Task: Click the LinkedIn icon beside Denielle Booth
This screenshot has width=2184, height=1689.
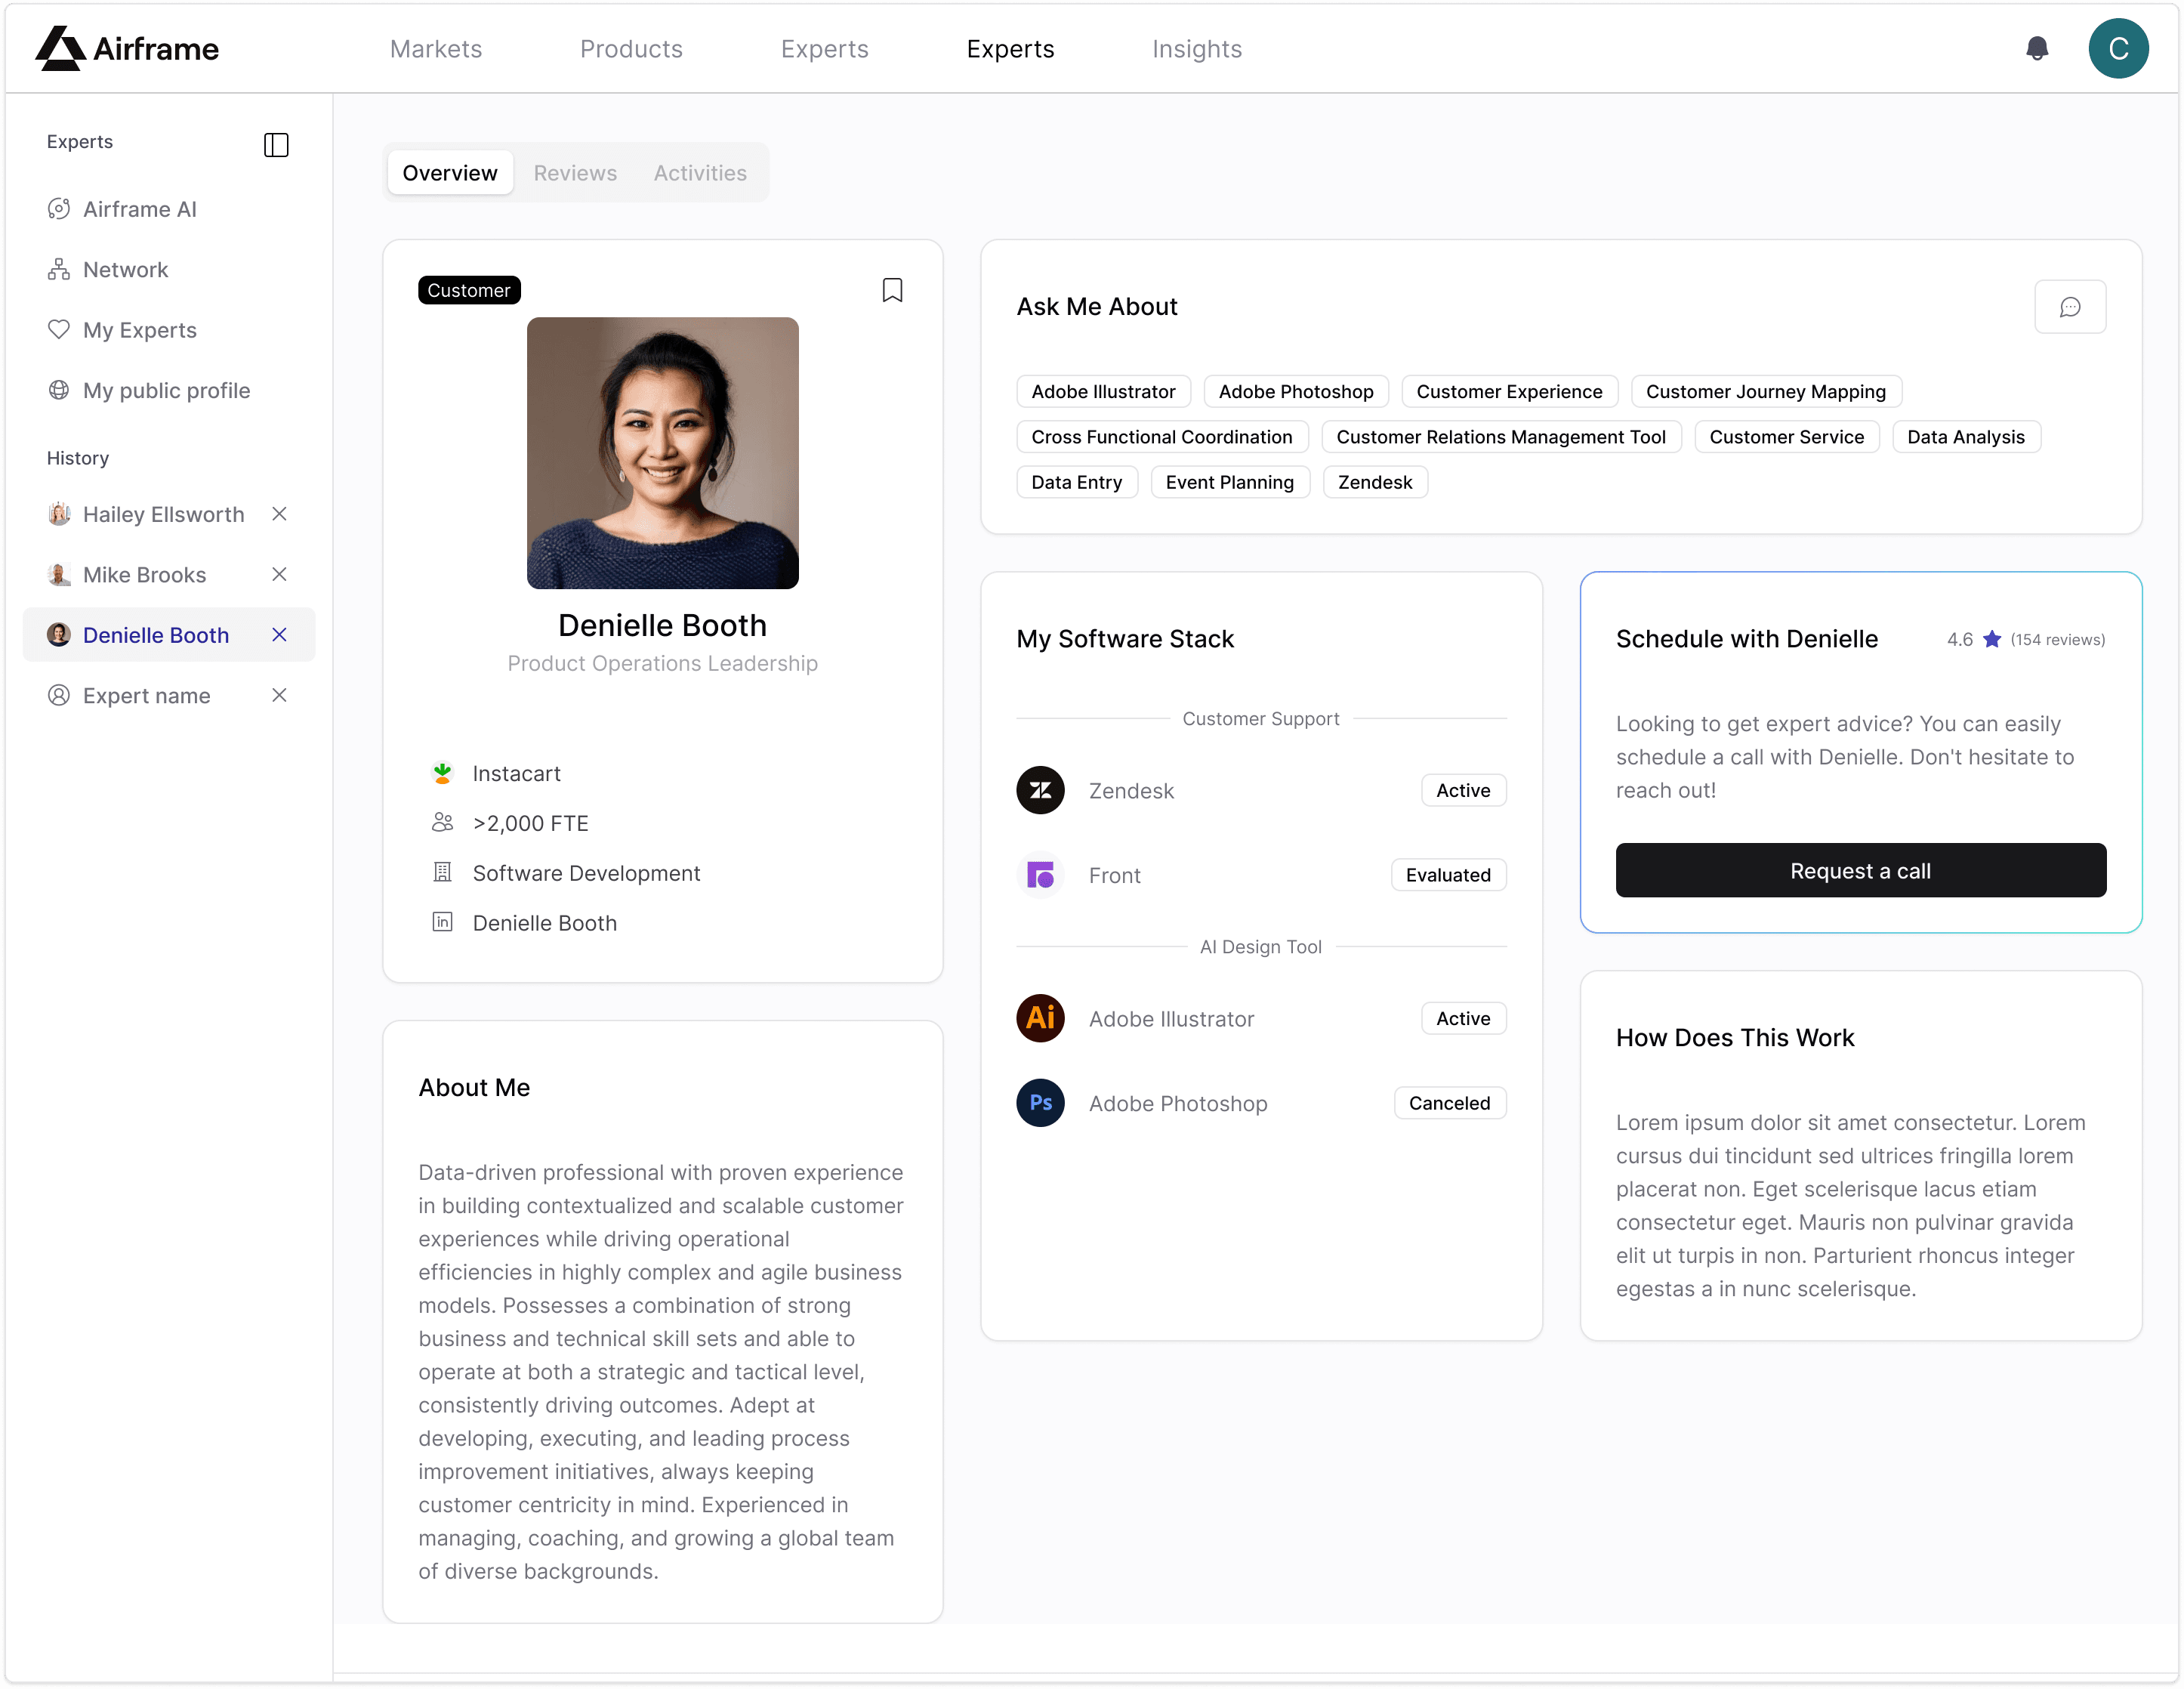Action: click(x=442, y=922)
